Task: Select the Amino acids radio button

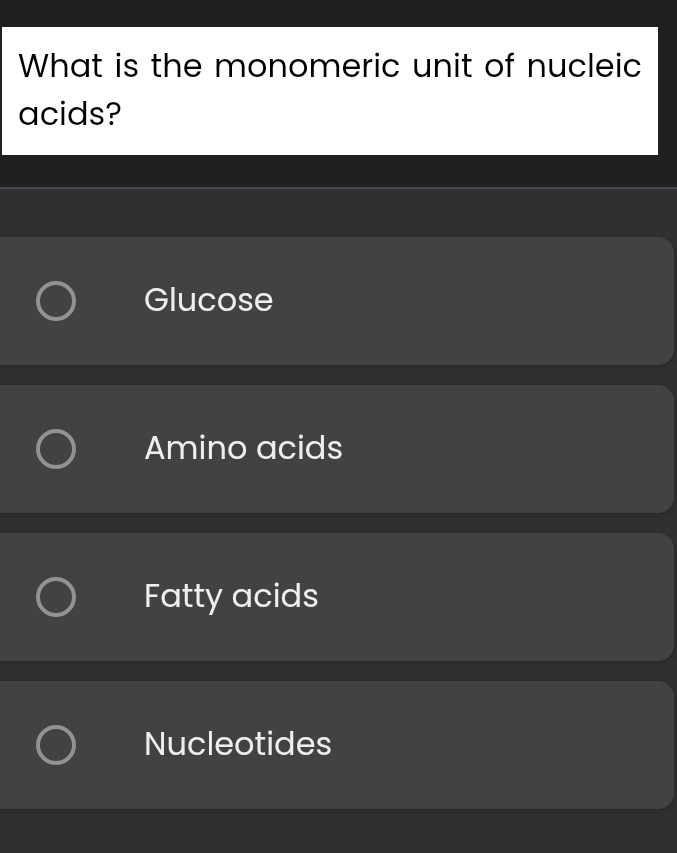Action: [x=56, y=448]
